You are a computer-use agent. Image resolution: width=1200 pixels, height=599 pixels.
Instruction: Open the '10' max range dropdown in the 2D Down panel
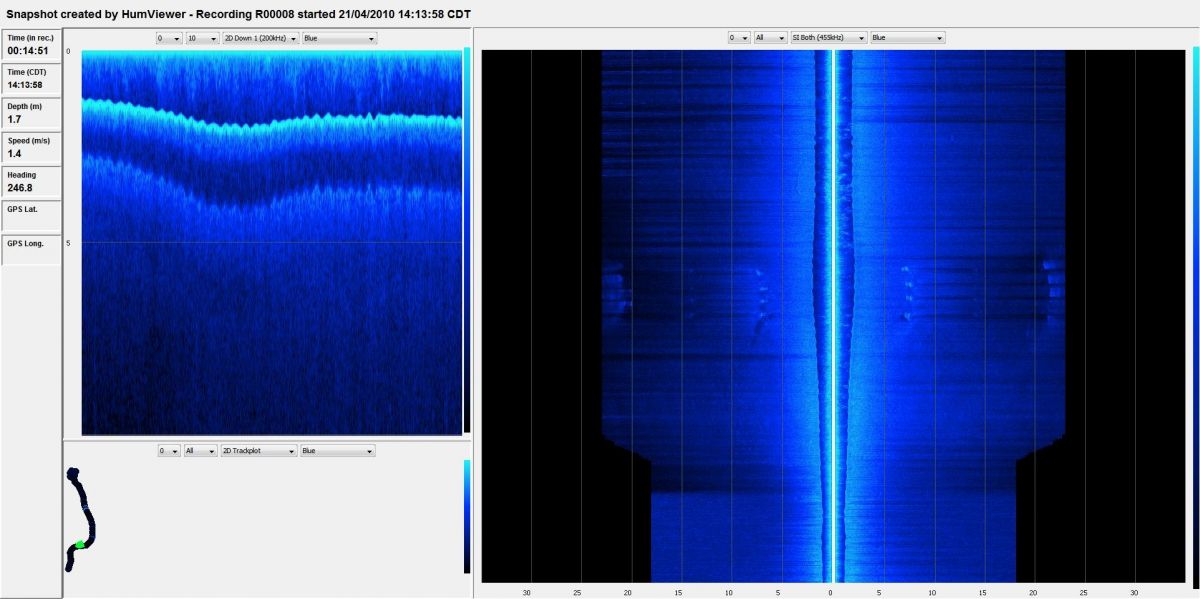click(200, 38)
